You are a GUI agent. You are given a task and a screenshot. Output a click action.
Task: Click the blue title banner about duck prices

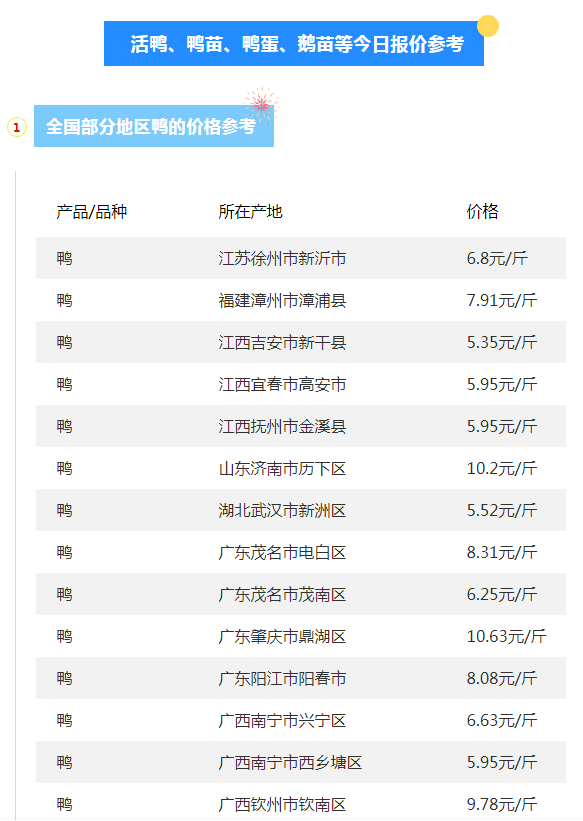coord(294,43)
